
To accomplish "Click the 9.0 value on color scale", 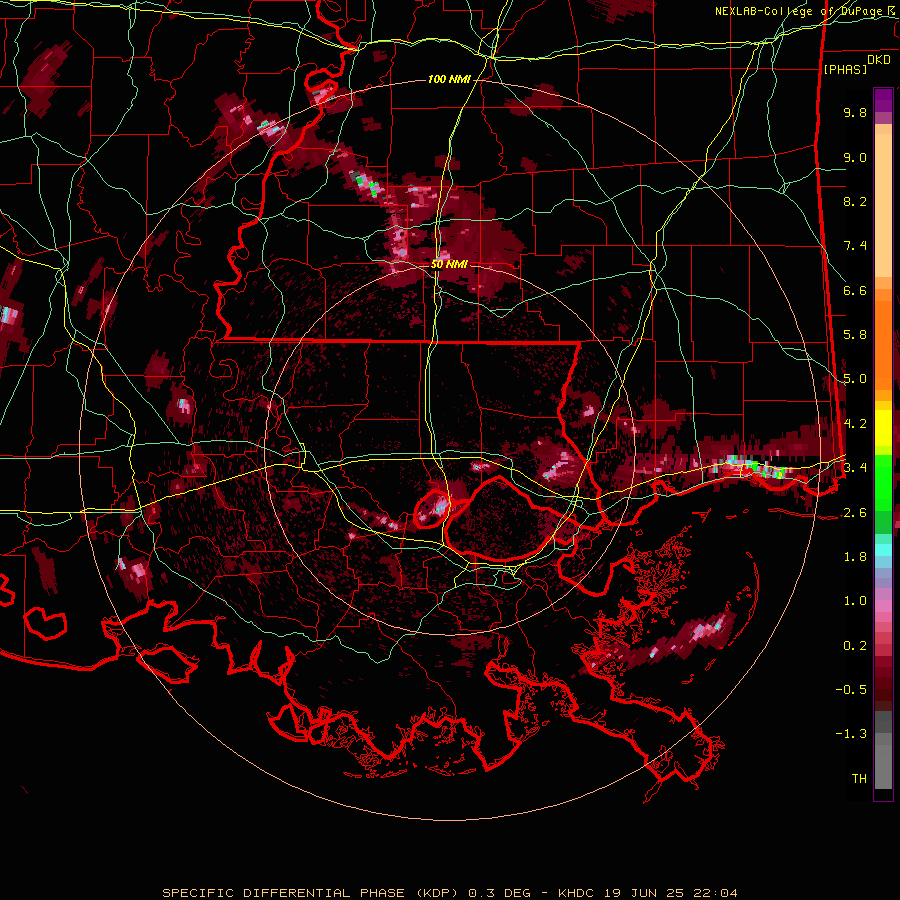I will (855, 157).
